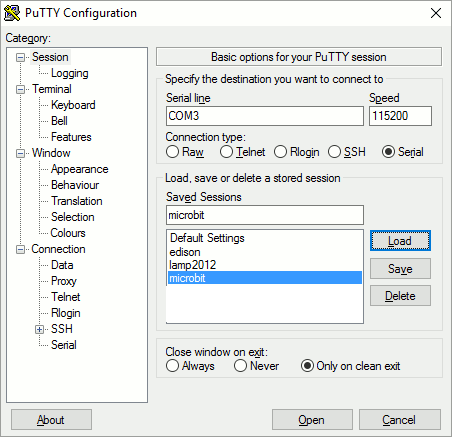
Task: Click the Save button
Action: [x=400, y=269]
